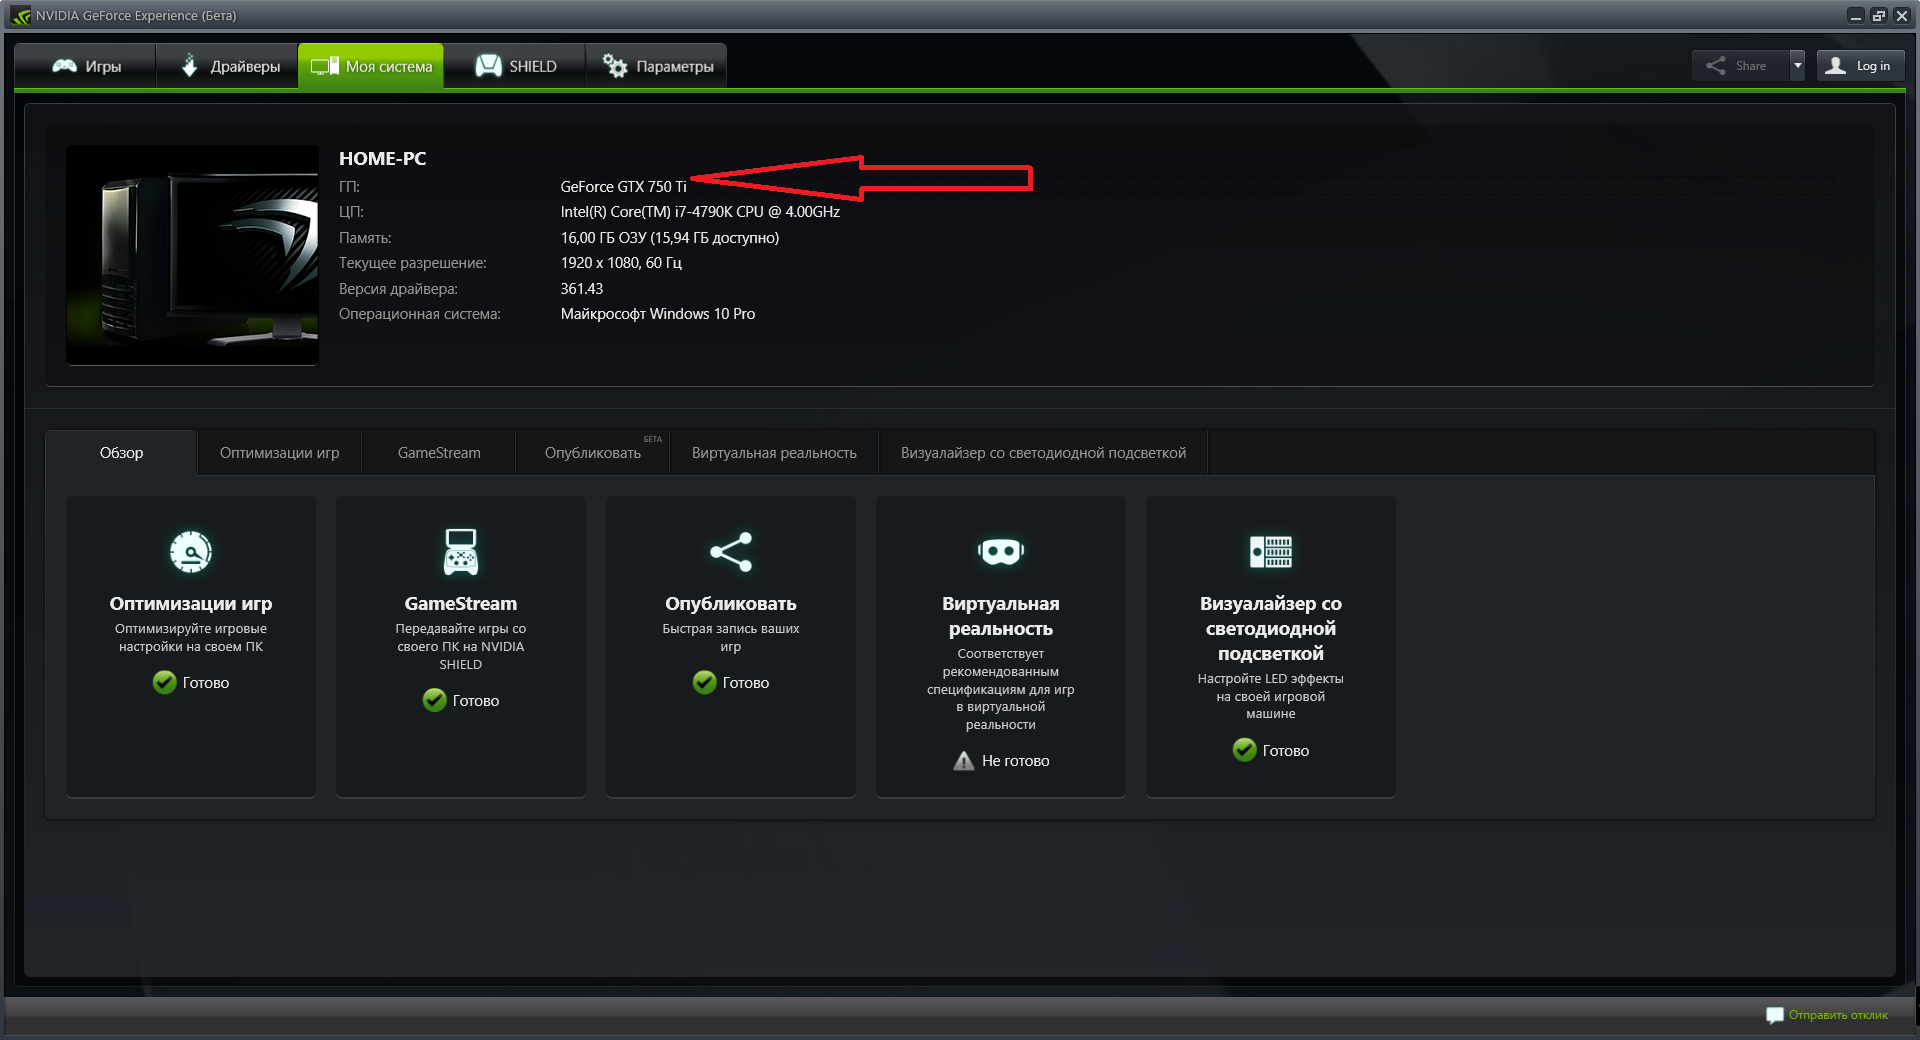This screenshot has width=1920, height=1040.
Task: Click the driver version 361.43
Action: click(x=581, y=289)
